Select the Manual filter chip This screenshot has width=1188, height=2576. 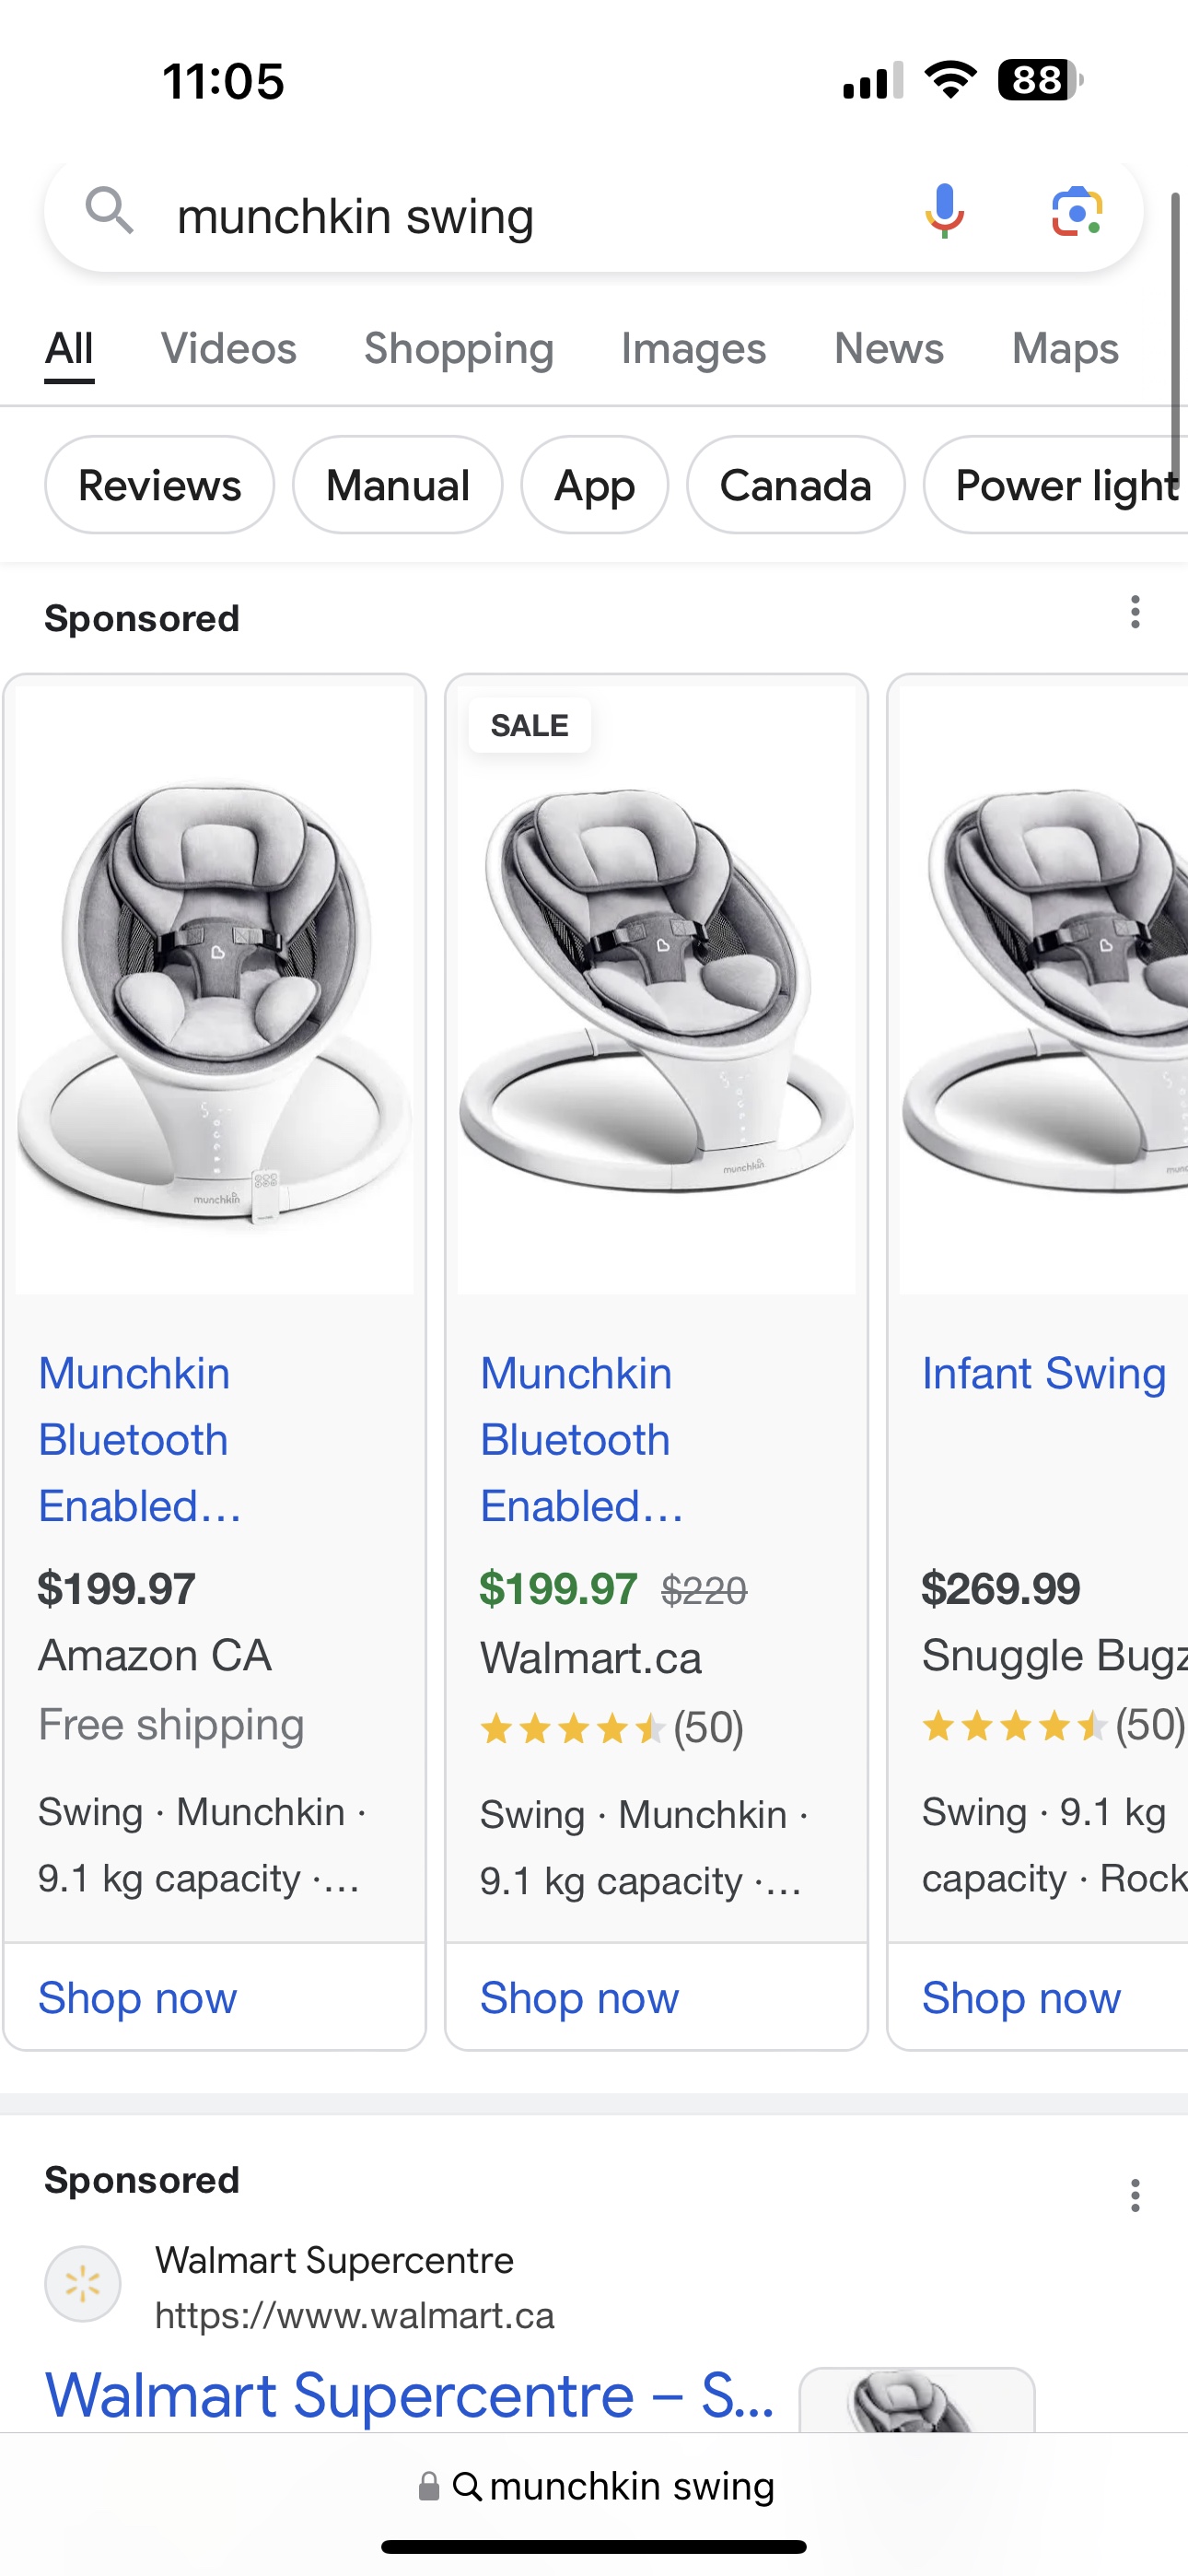click(x=397, y=485)
